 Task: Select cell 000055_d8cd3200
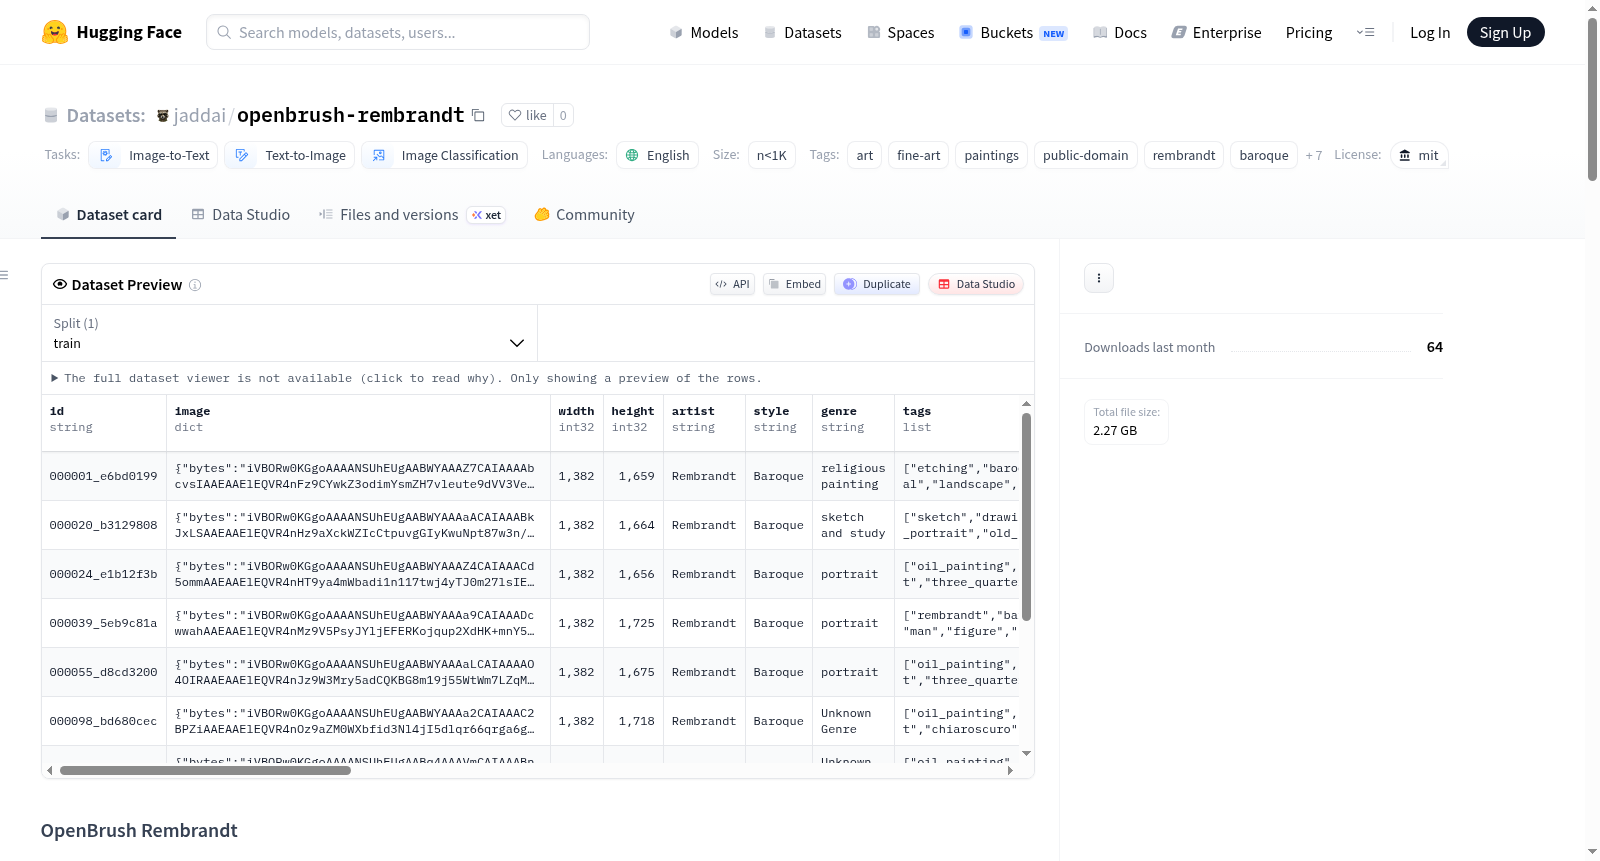(103, 672)
